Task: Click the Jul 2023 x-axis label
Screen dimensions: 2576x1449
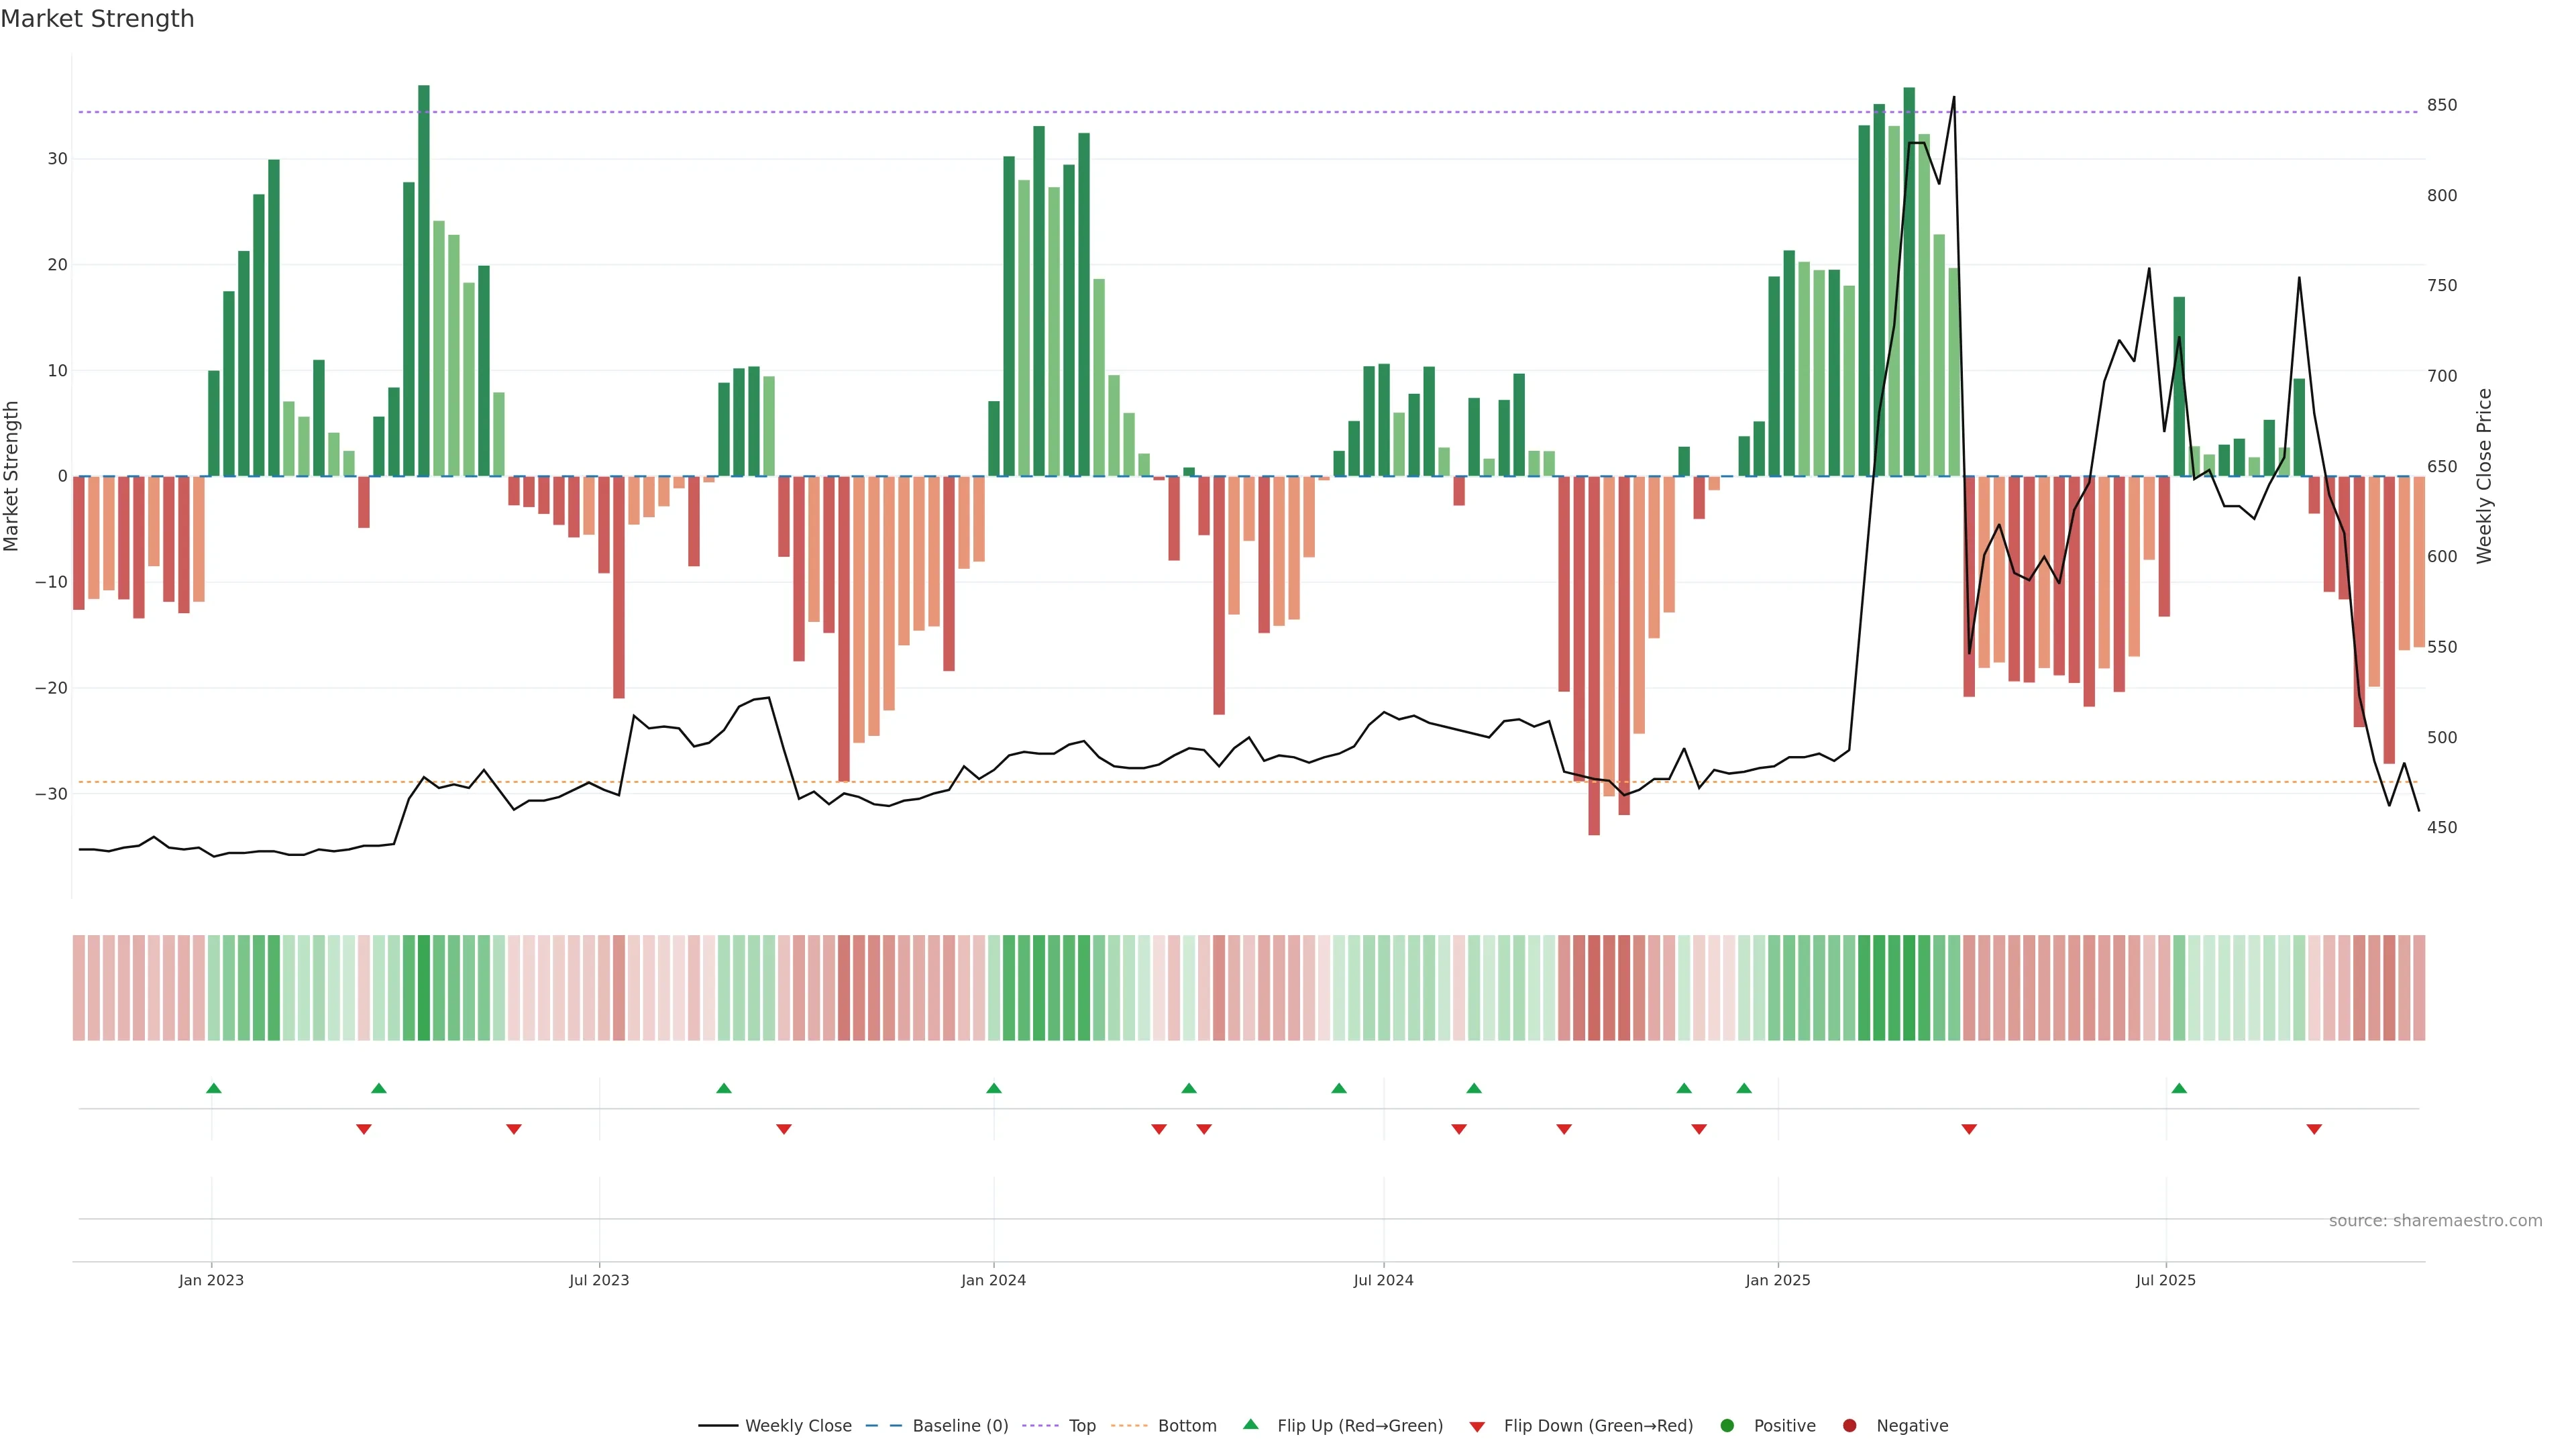Action: tap(599, 1280)
